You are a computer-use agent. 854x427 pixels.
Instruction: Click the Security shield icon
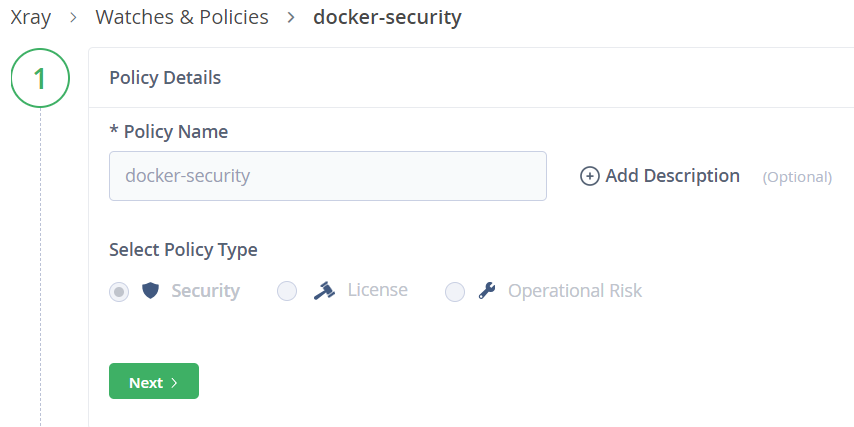click(x=150, y=291)
